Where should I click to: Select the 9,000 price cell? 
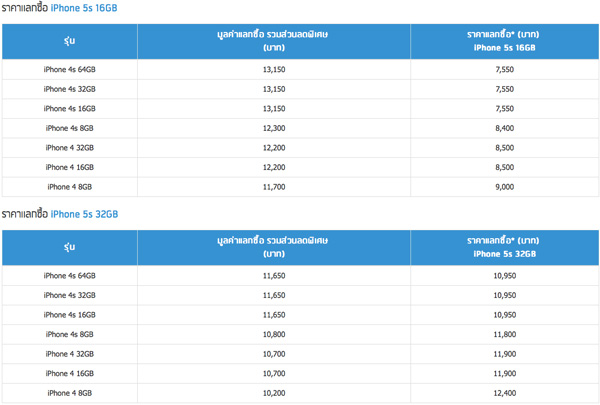click(504, 186)
